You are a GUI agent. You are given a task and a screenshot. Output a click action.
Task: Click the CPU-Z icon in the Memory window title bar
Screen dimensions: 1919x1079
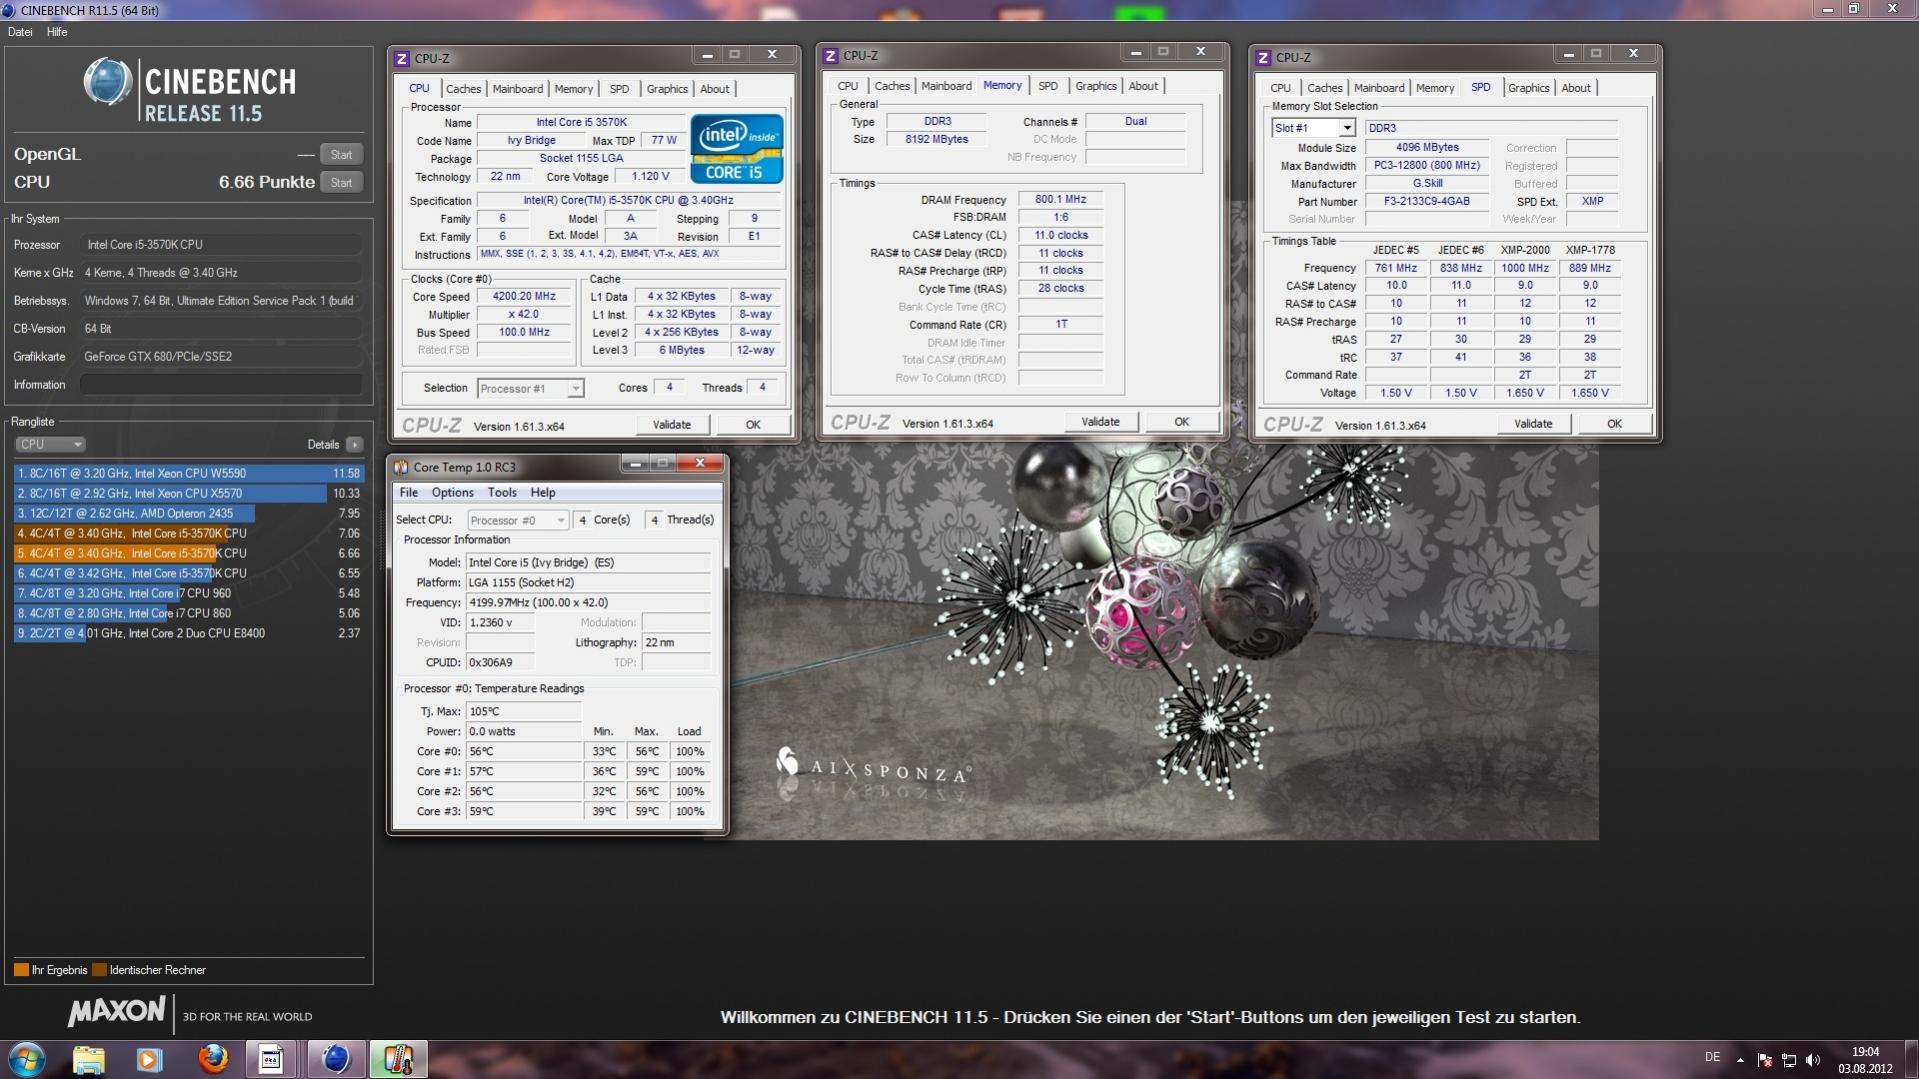pos(830,56)
